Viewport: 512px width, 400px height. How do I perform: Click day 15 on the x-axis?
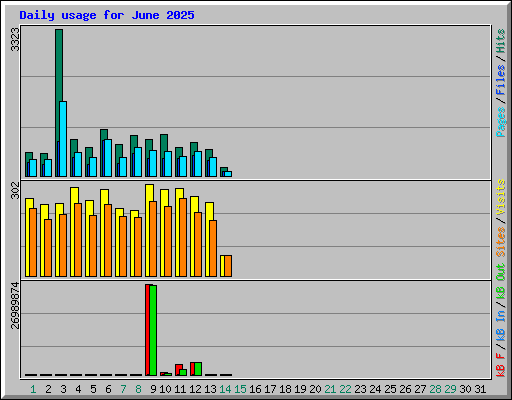tap(240, 389)
